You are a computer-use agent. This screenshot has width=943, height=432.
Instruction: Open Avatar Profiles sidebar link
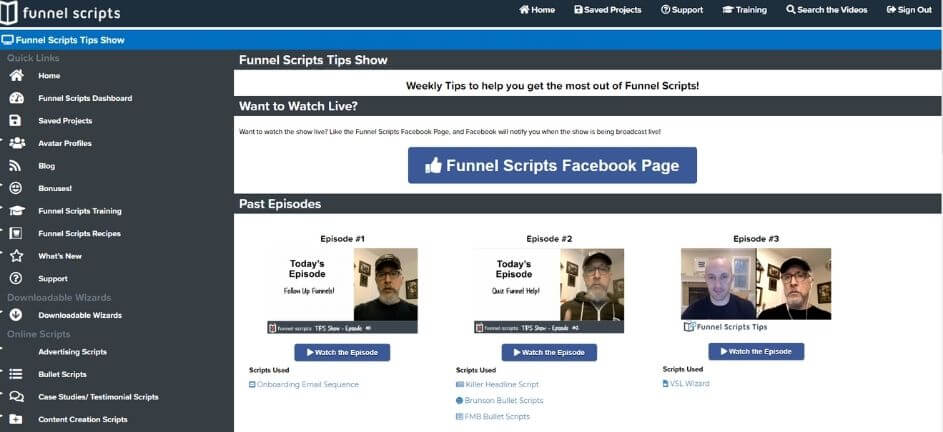[65, 143]
